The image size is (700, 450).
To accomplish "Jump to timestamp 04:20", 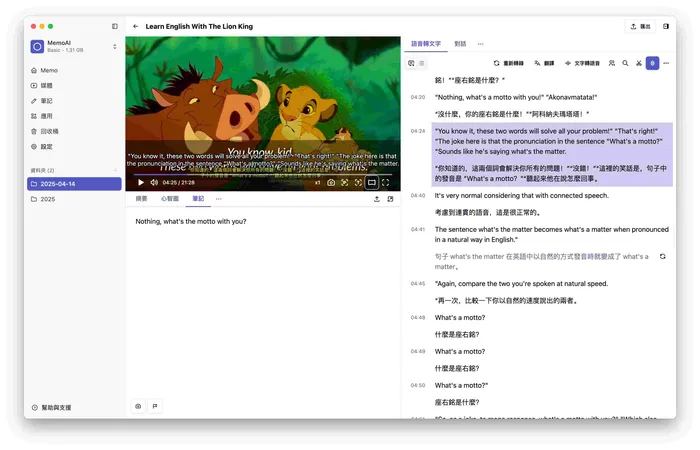I will pos(418,97).
